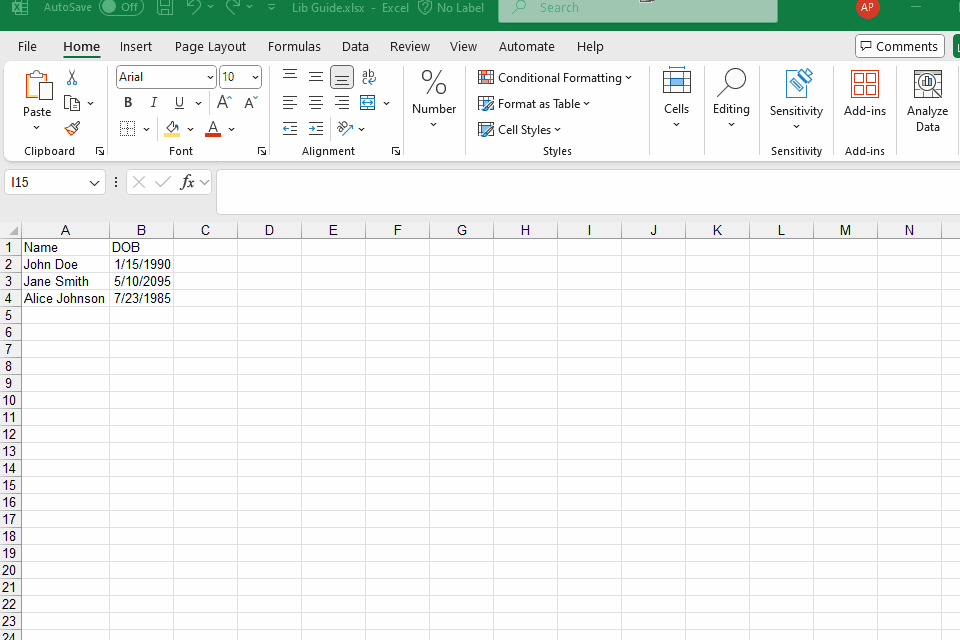Open Font Color palette arrow
The height and width of the screenshot is (640, 960).
click(x=231, y=129)
